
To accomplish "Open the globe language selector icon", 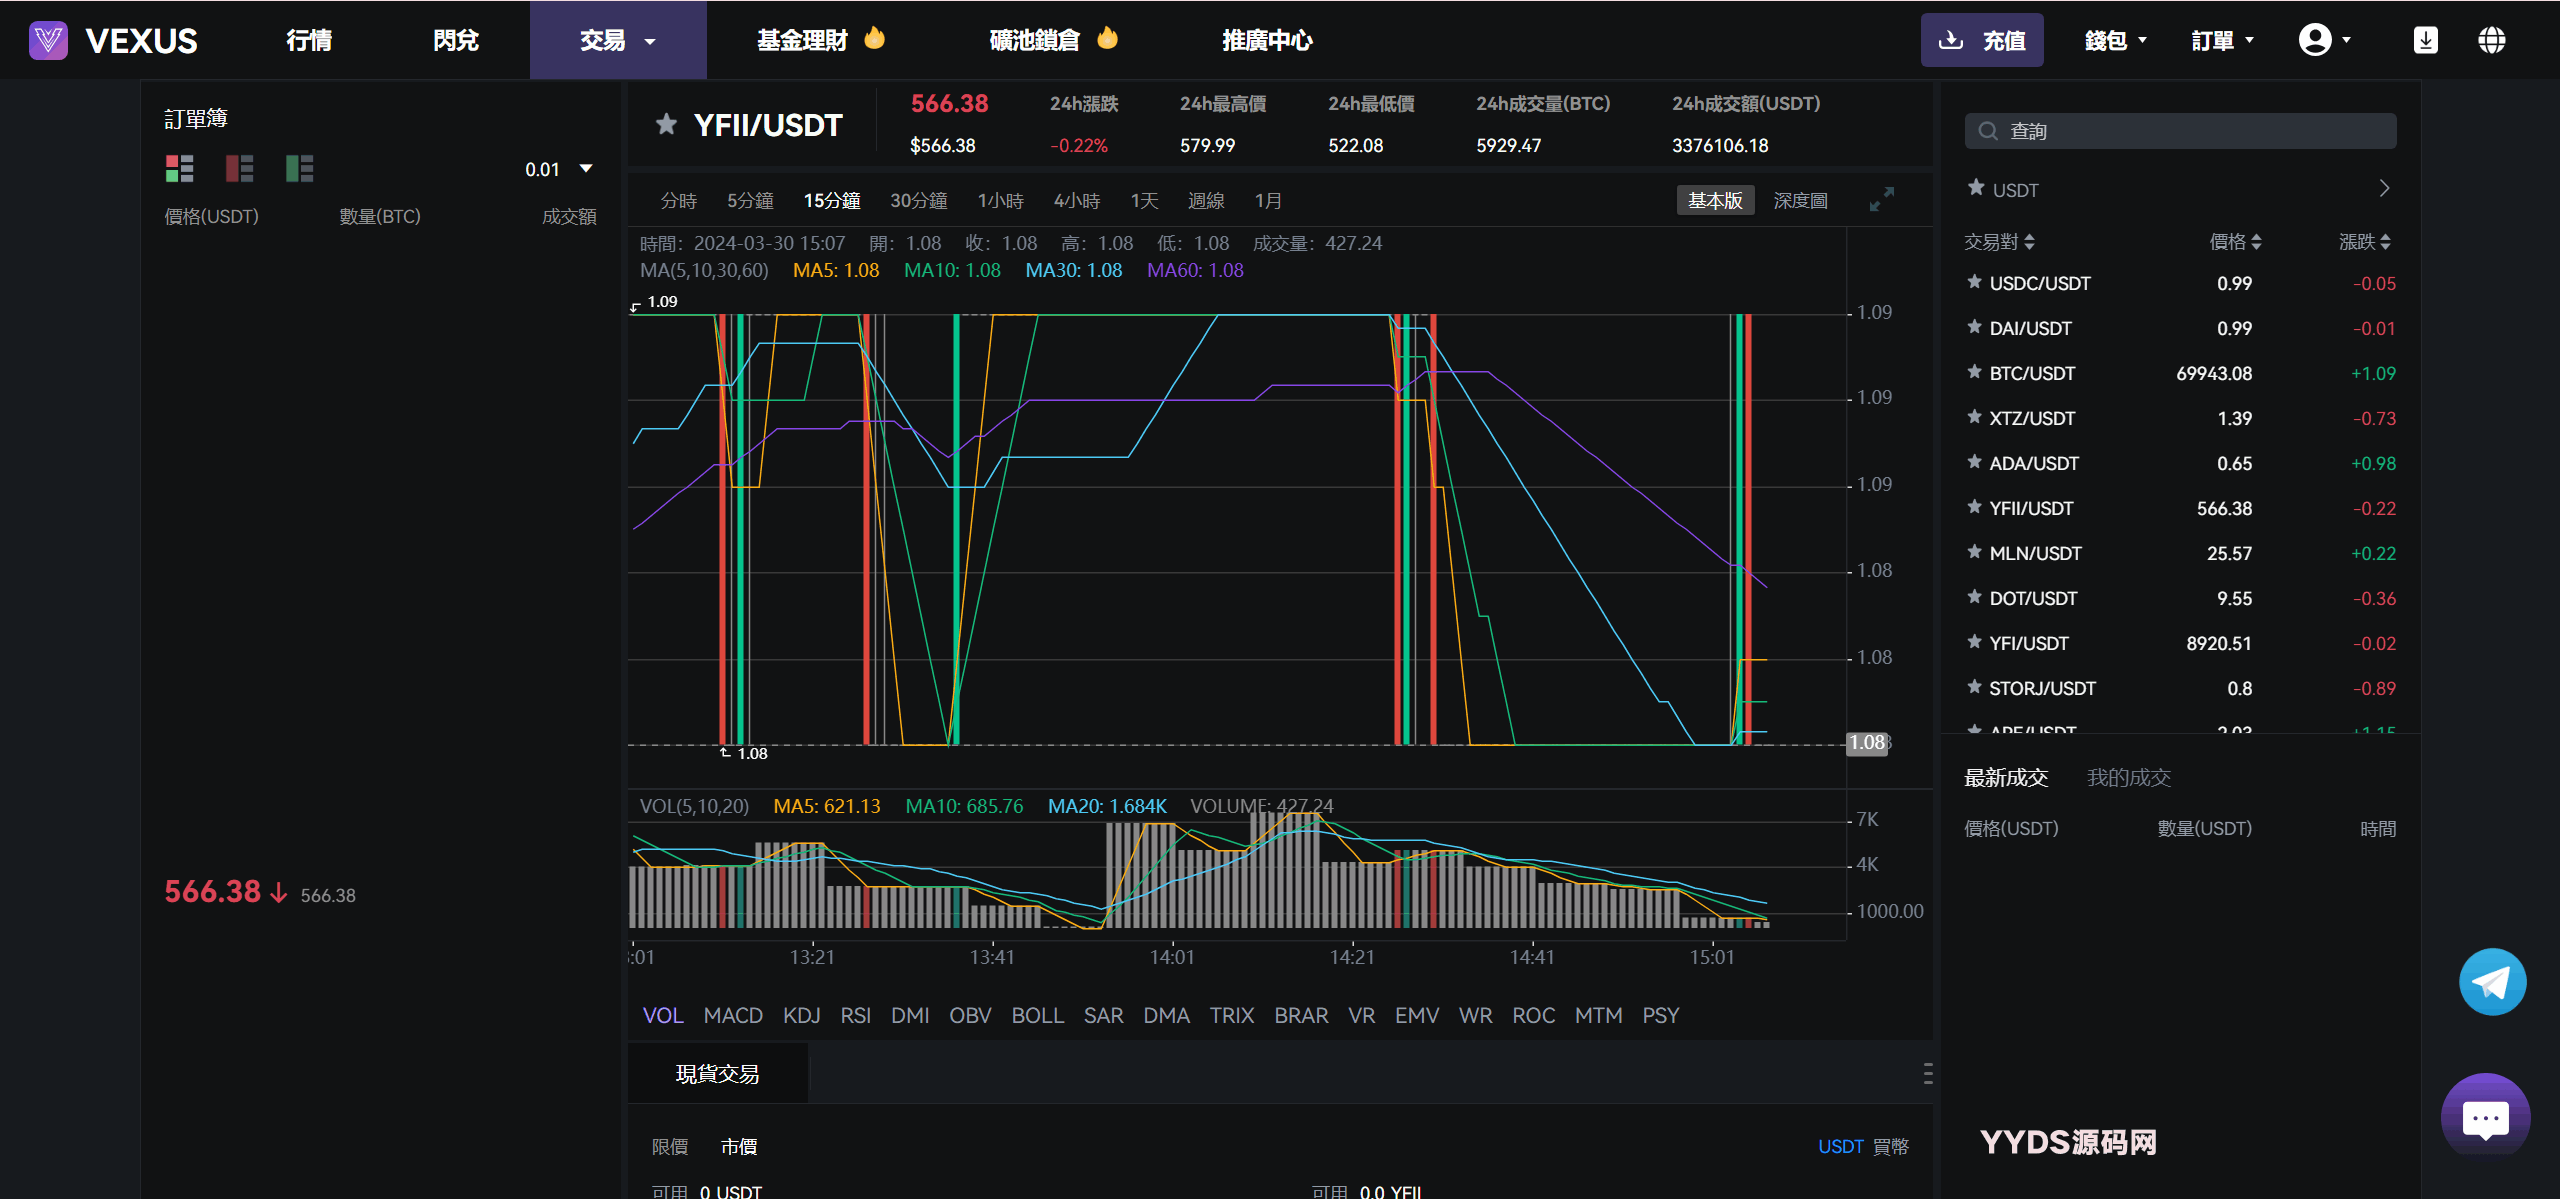I will click(2491, 40).
